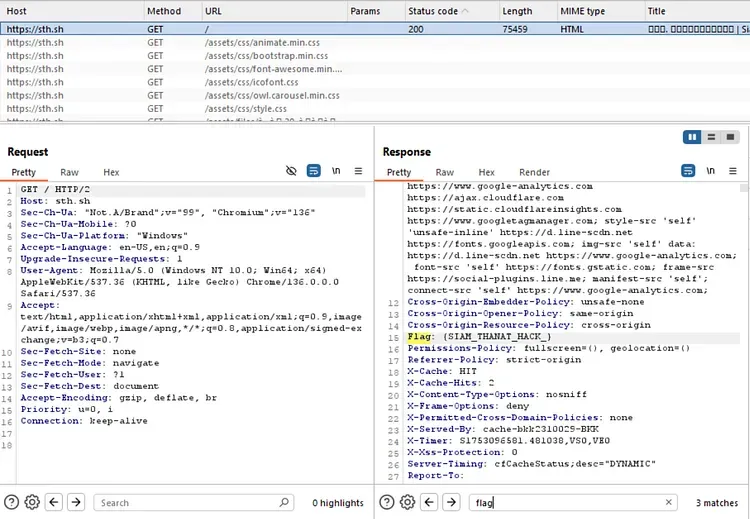Click Host: sth.sh line in request
750x519 pixels.
[x=55, y=201]
